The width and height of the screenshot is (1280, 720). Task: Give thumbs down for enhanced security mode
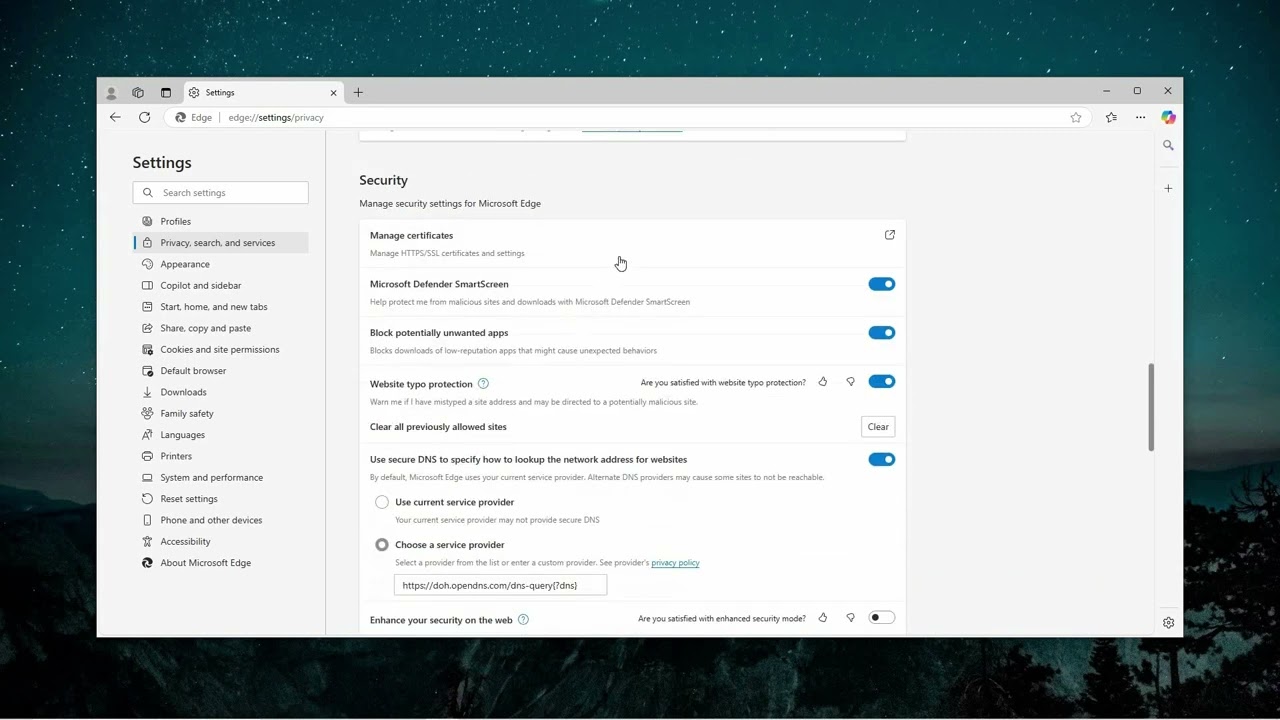851,618
